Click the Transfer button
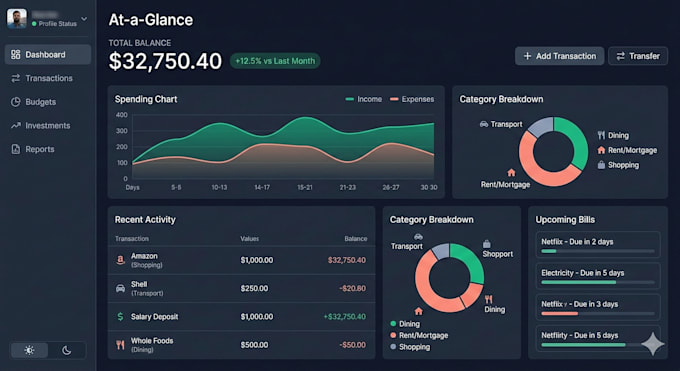The image size is (680, 371). (638, 56)
